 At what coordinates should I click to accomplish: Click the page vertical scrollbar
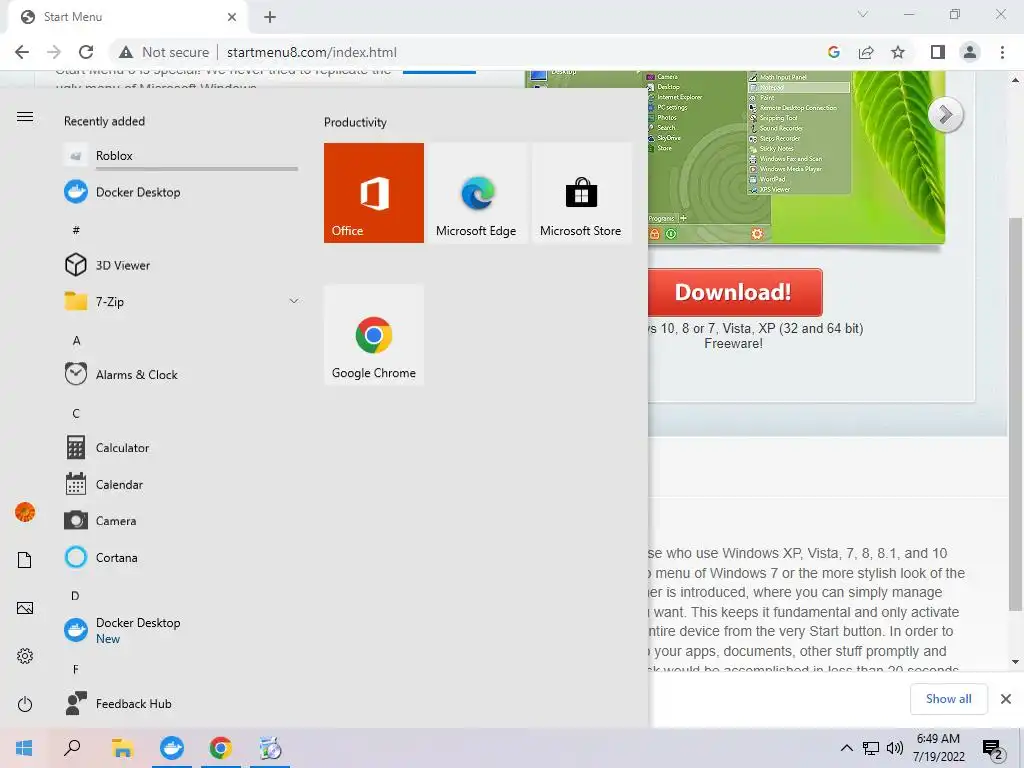pyautogui.click(x=1015, y=414)
